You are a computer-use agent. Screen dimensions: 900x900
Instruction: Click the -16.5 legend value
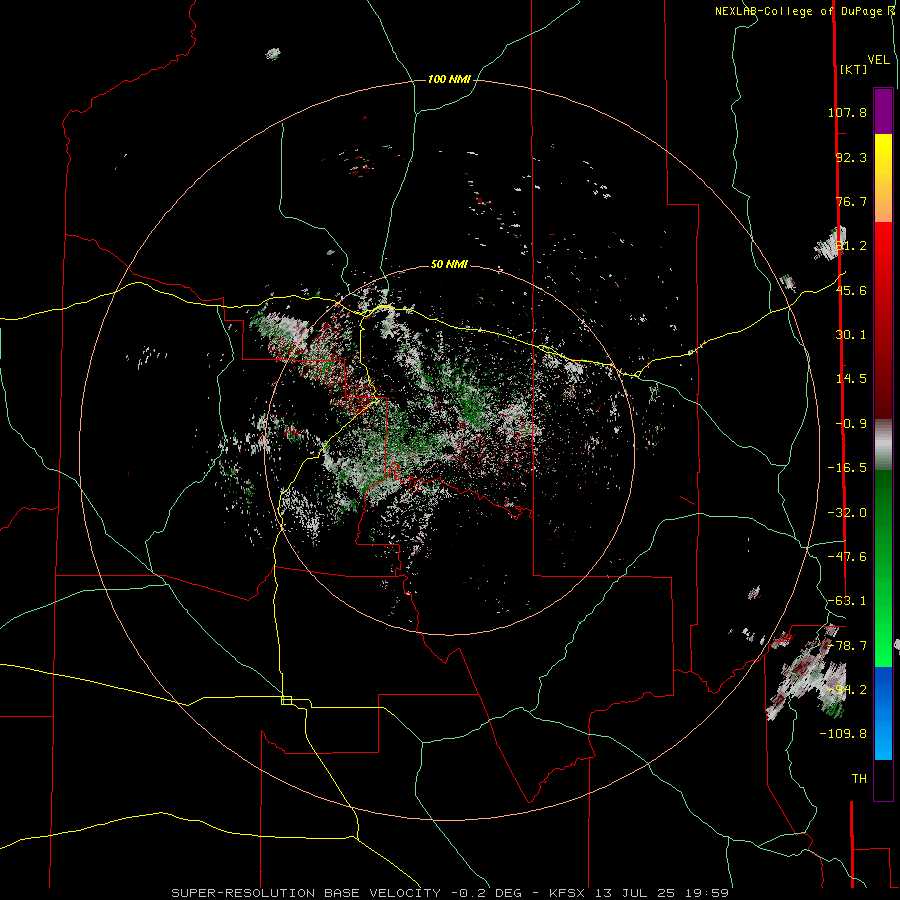(x=847, y=468)
